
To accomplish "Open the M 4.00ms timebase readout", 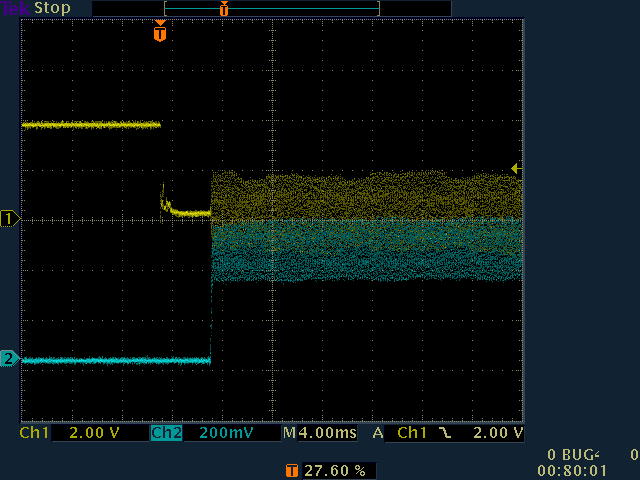I will (x=320, y=434).
